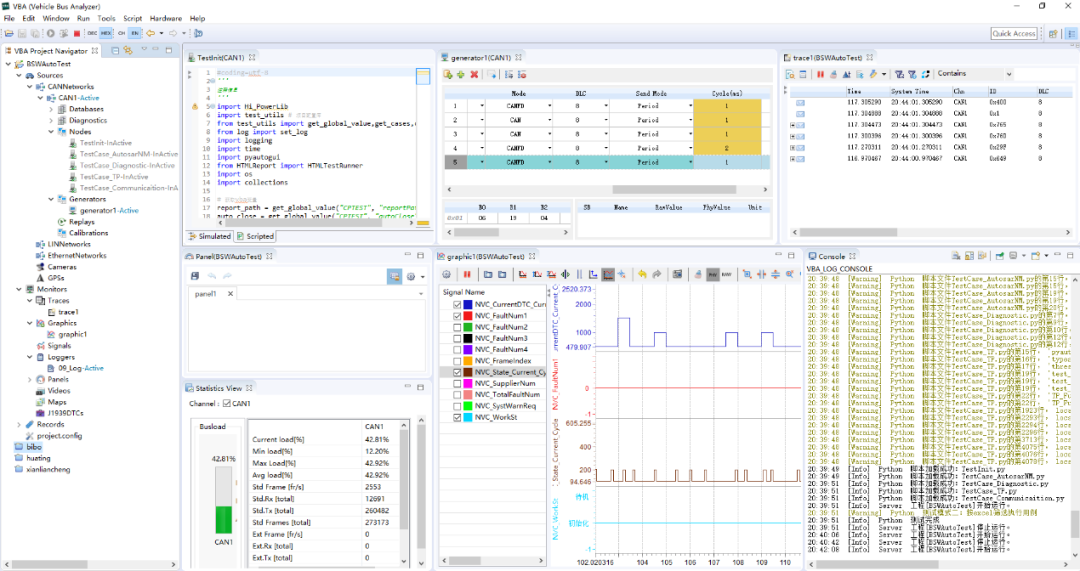
Task: Pause the trace1 view
Action: click(x=820, y=74)
